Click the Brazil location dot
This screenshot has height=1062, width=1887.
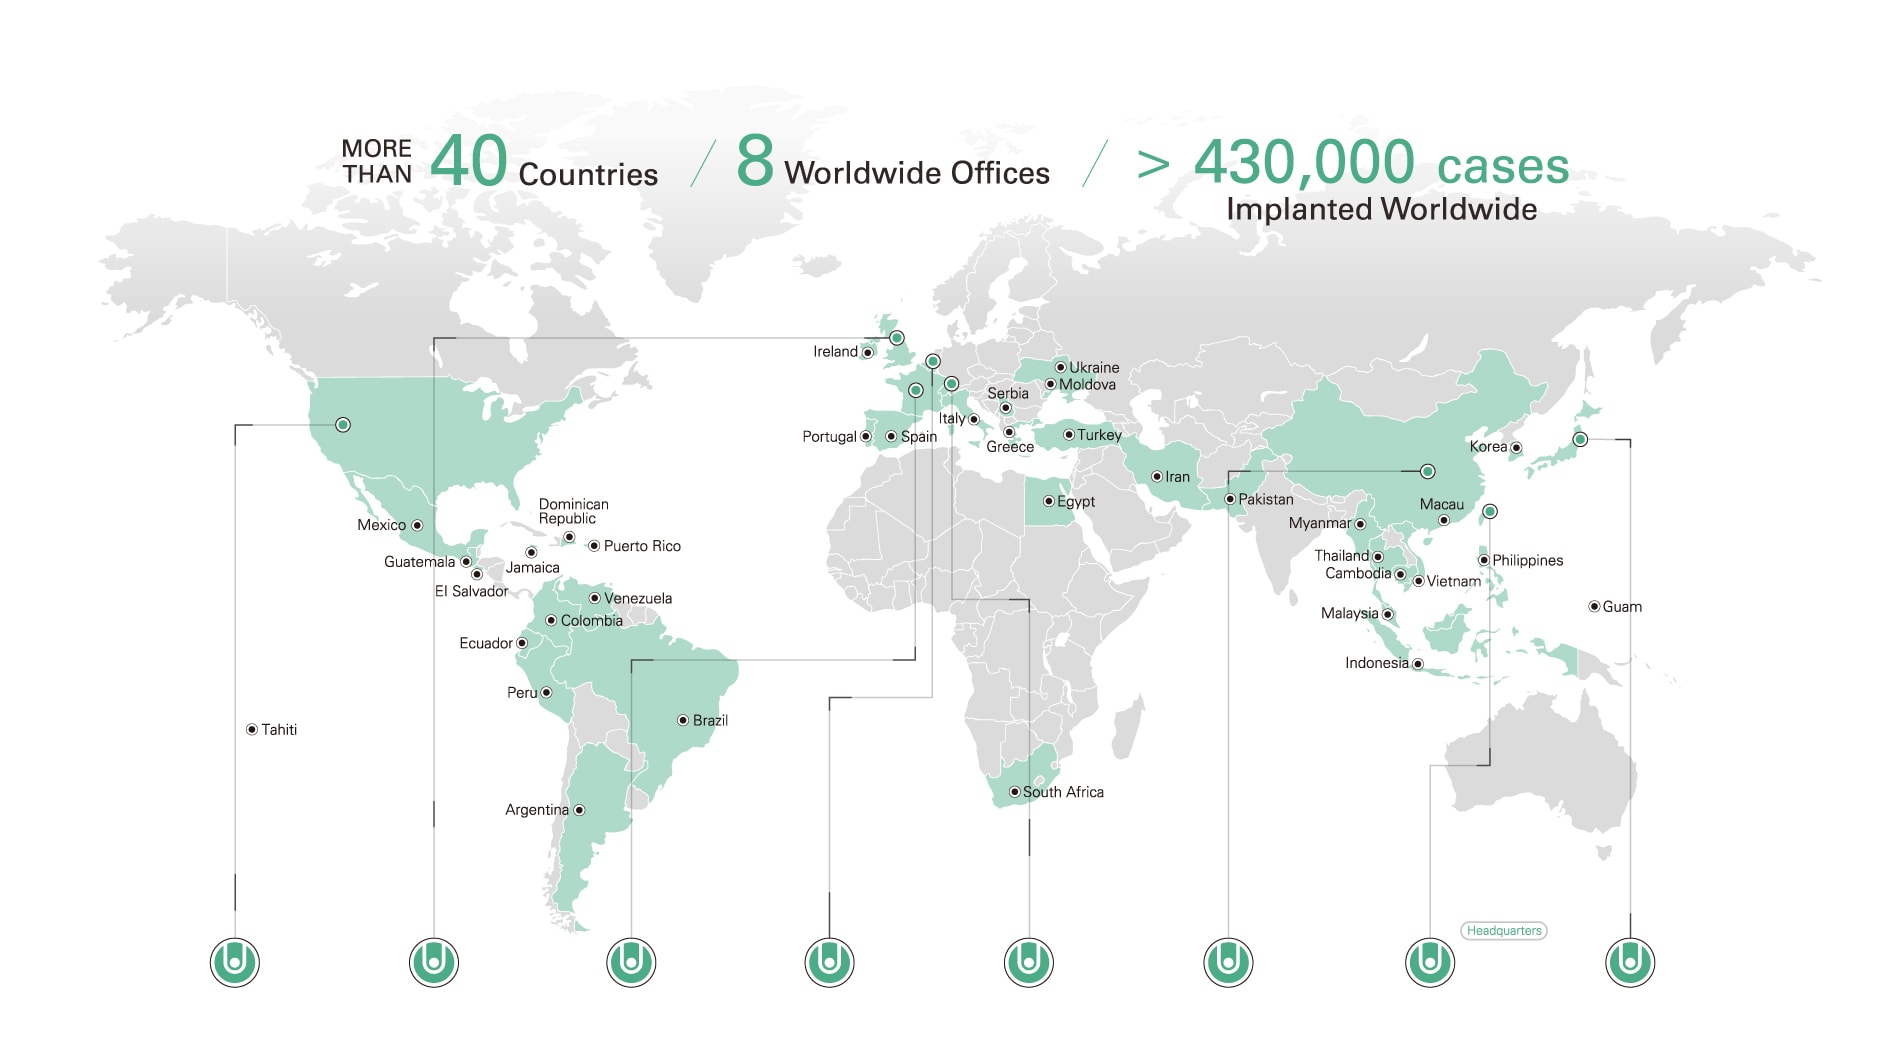click(683, 720)
